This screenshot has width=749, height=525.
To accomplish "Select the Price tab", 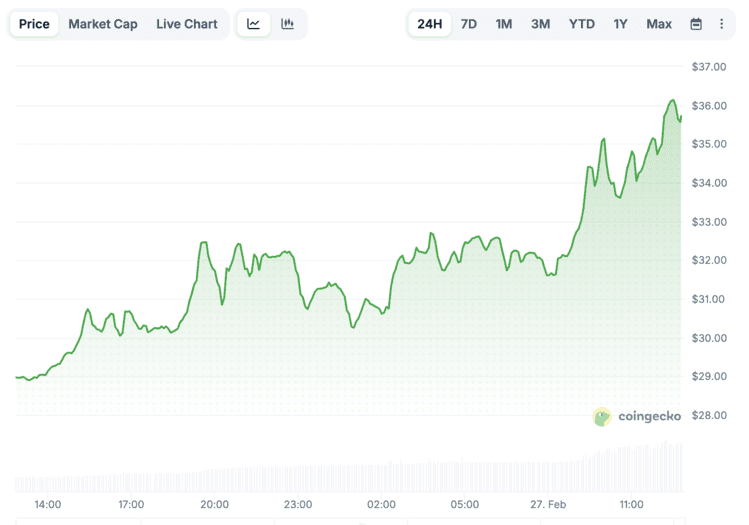I will pyautogui.click(x=34, y=24).
